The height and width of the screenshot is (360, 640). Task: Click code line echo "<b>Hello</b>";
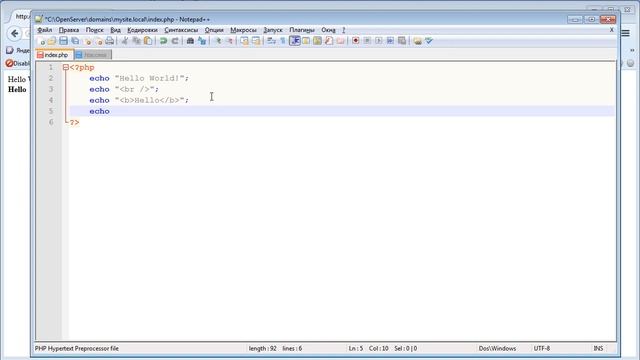(139, 100)
